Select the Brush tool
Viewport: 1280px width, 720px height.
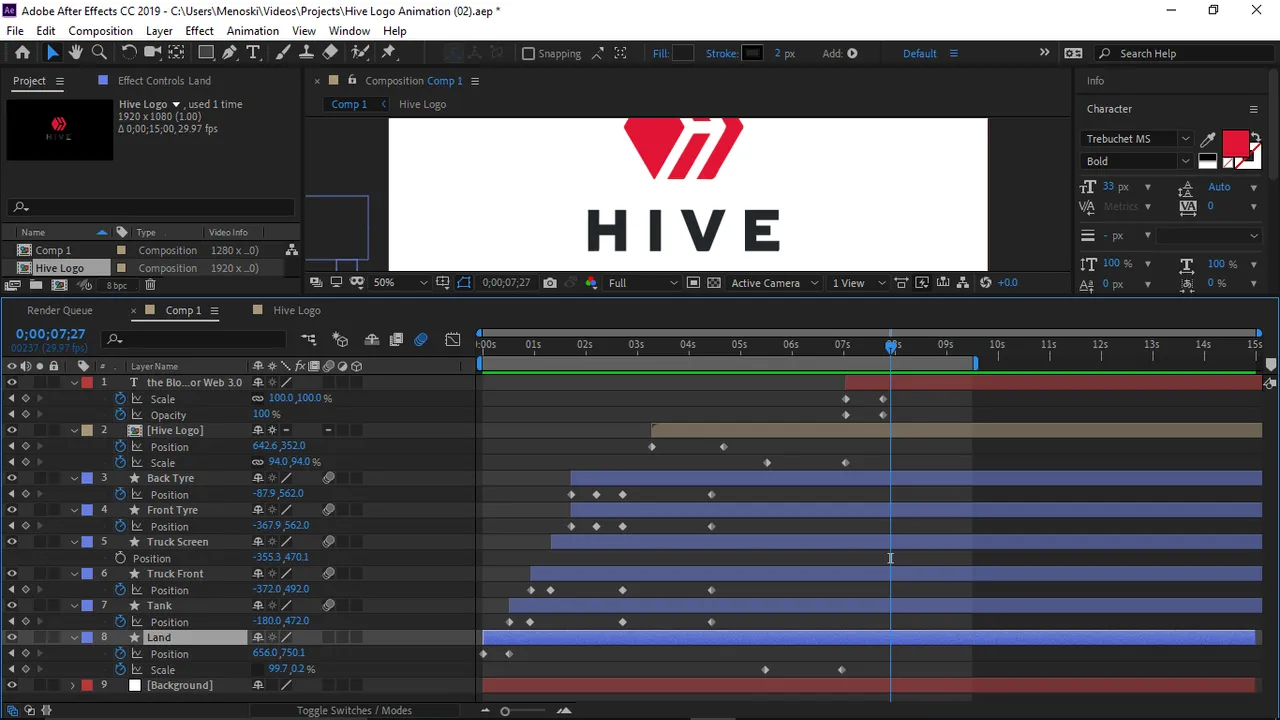pyautogui.click(x=283, y=53)
